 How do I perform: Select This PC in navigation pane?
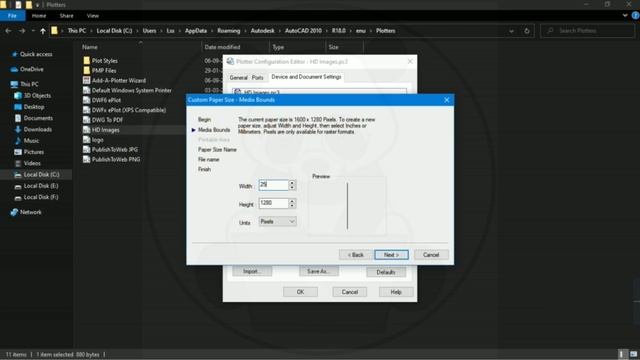pos(29,84)
